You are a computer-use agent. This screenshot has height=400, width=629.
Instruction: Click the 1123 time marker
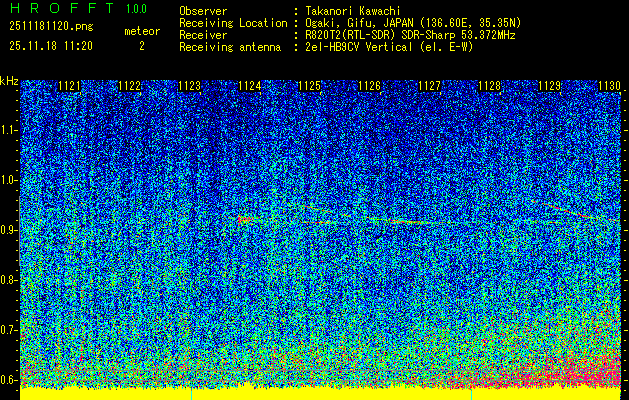[x=189, y=86]
